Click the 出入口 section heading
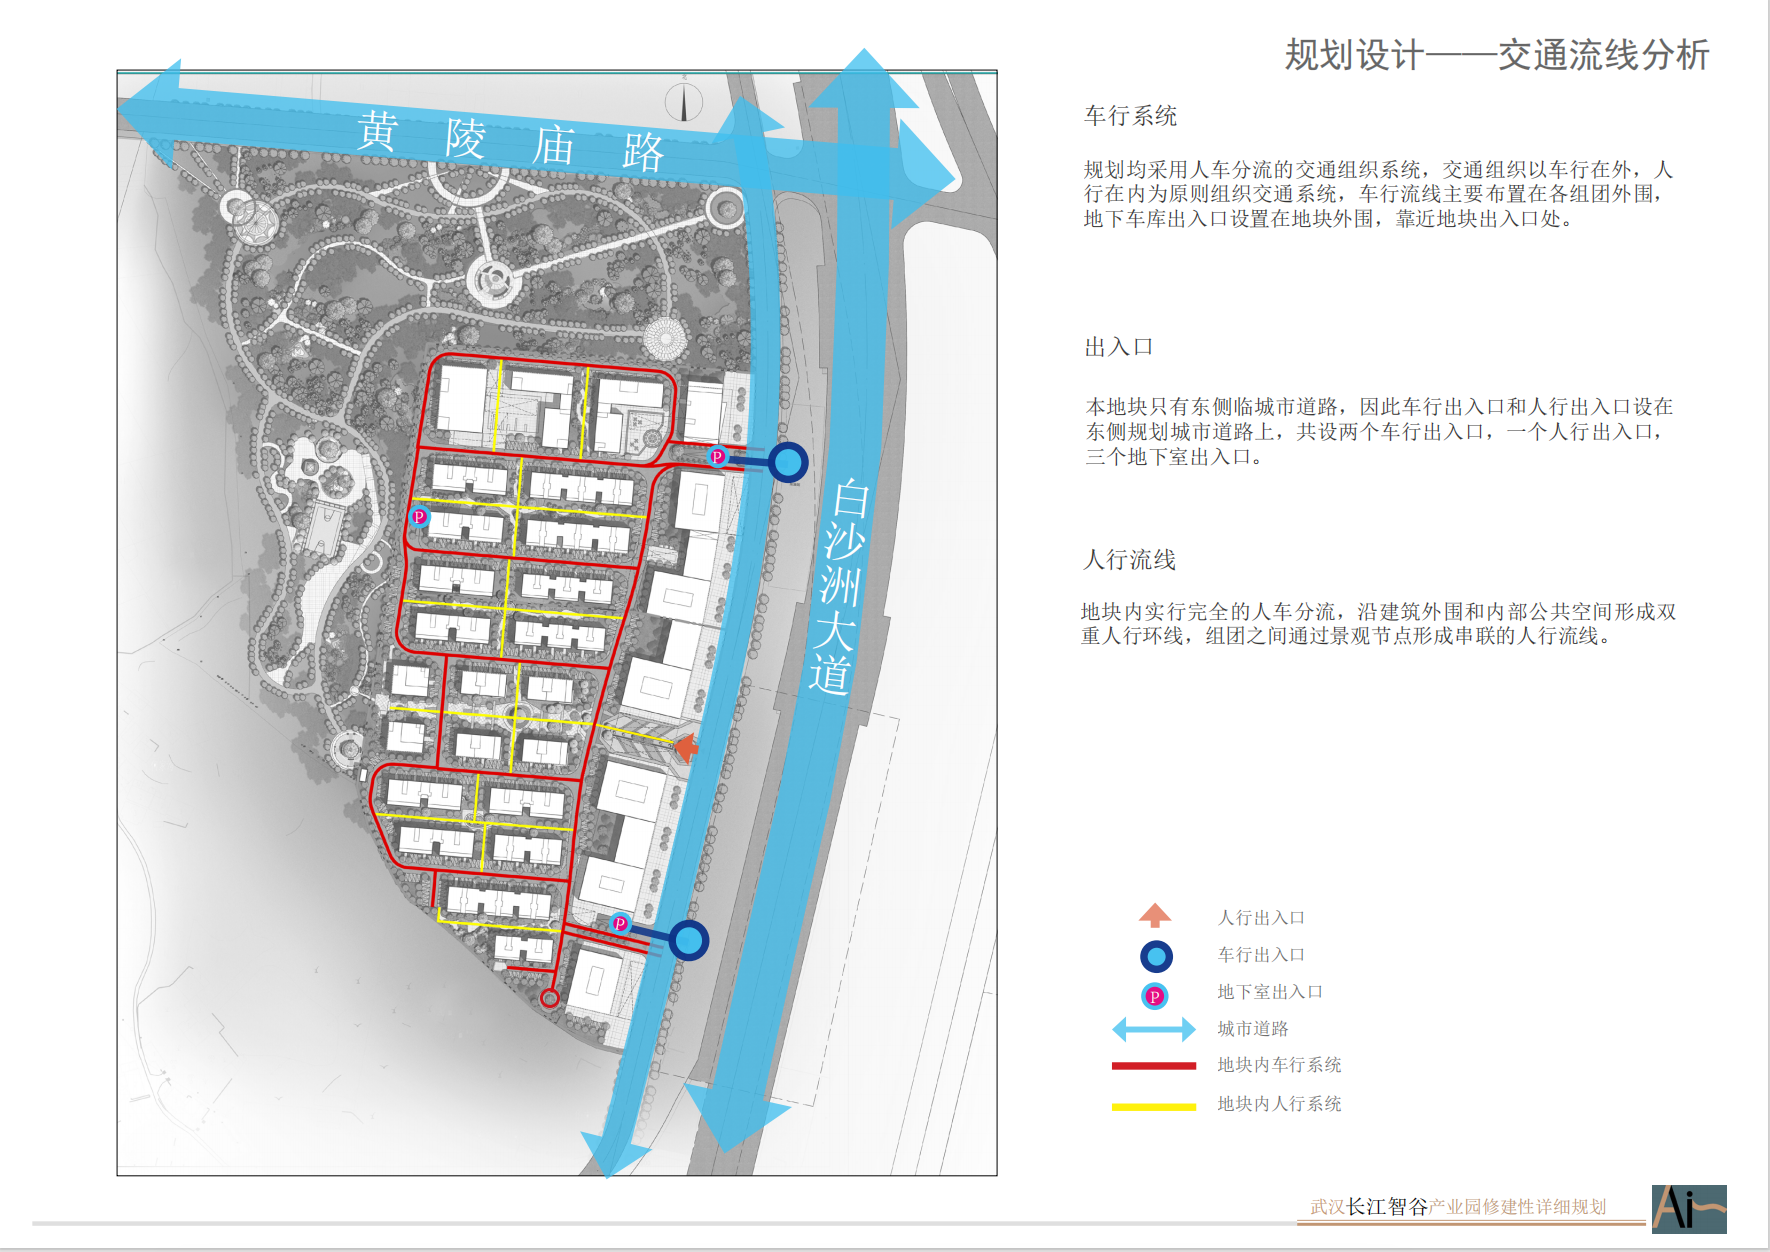Image resolution: width=1770 pixels, height=1252 pixels. click(x=1119, y=347)
